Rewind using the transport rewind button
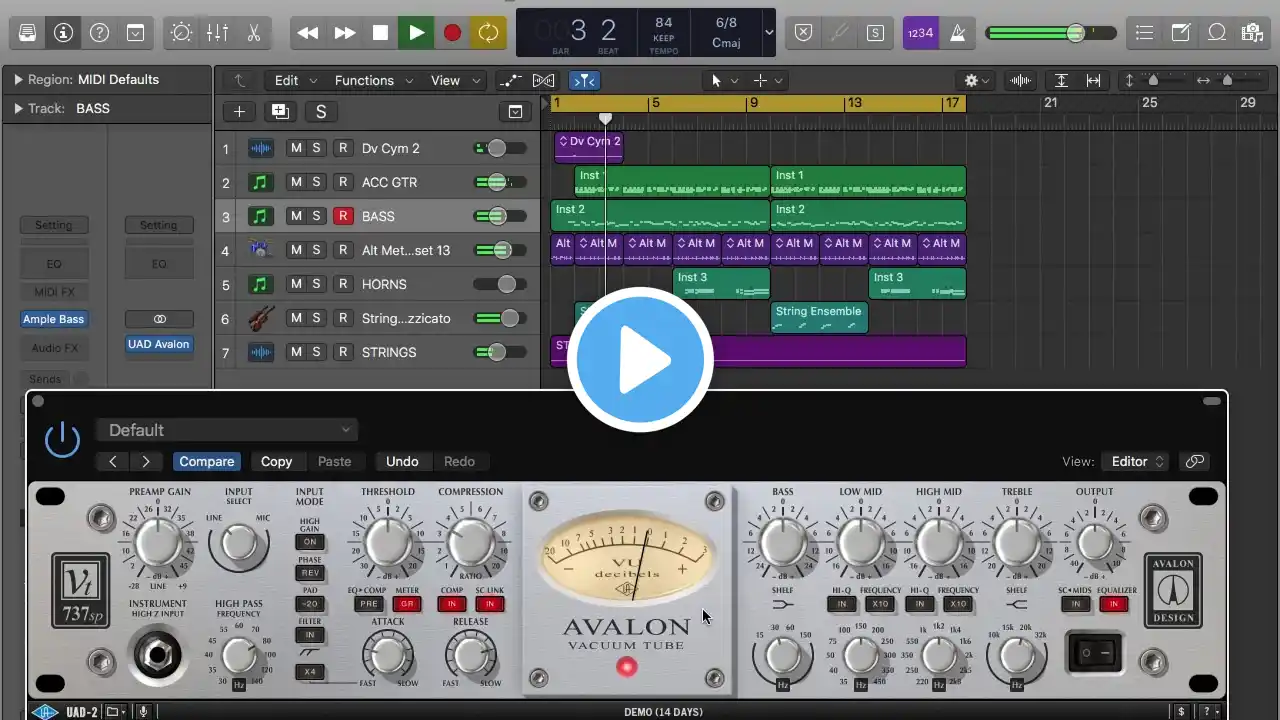 click(x=308, y=33)
